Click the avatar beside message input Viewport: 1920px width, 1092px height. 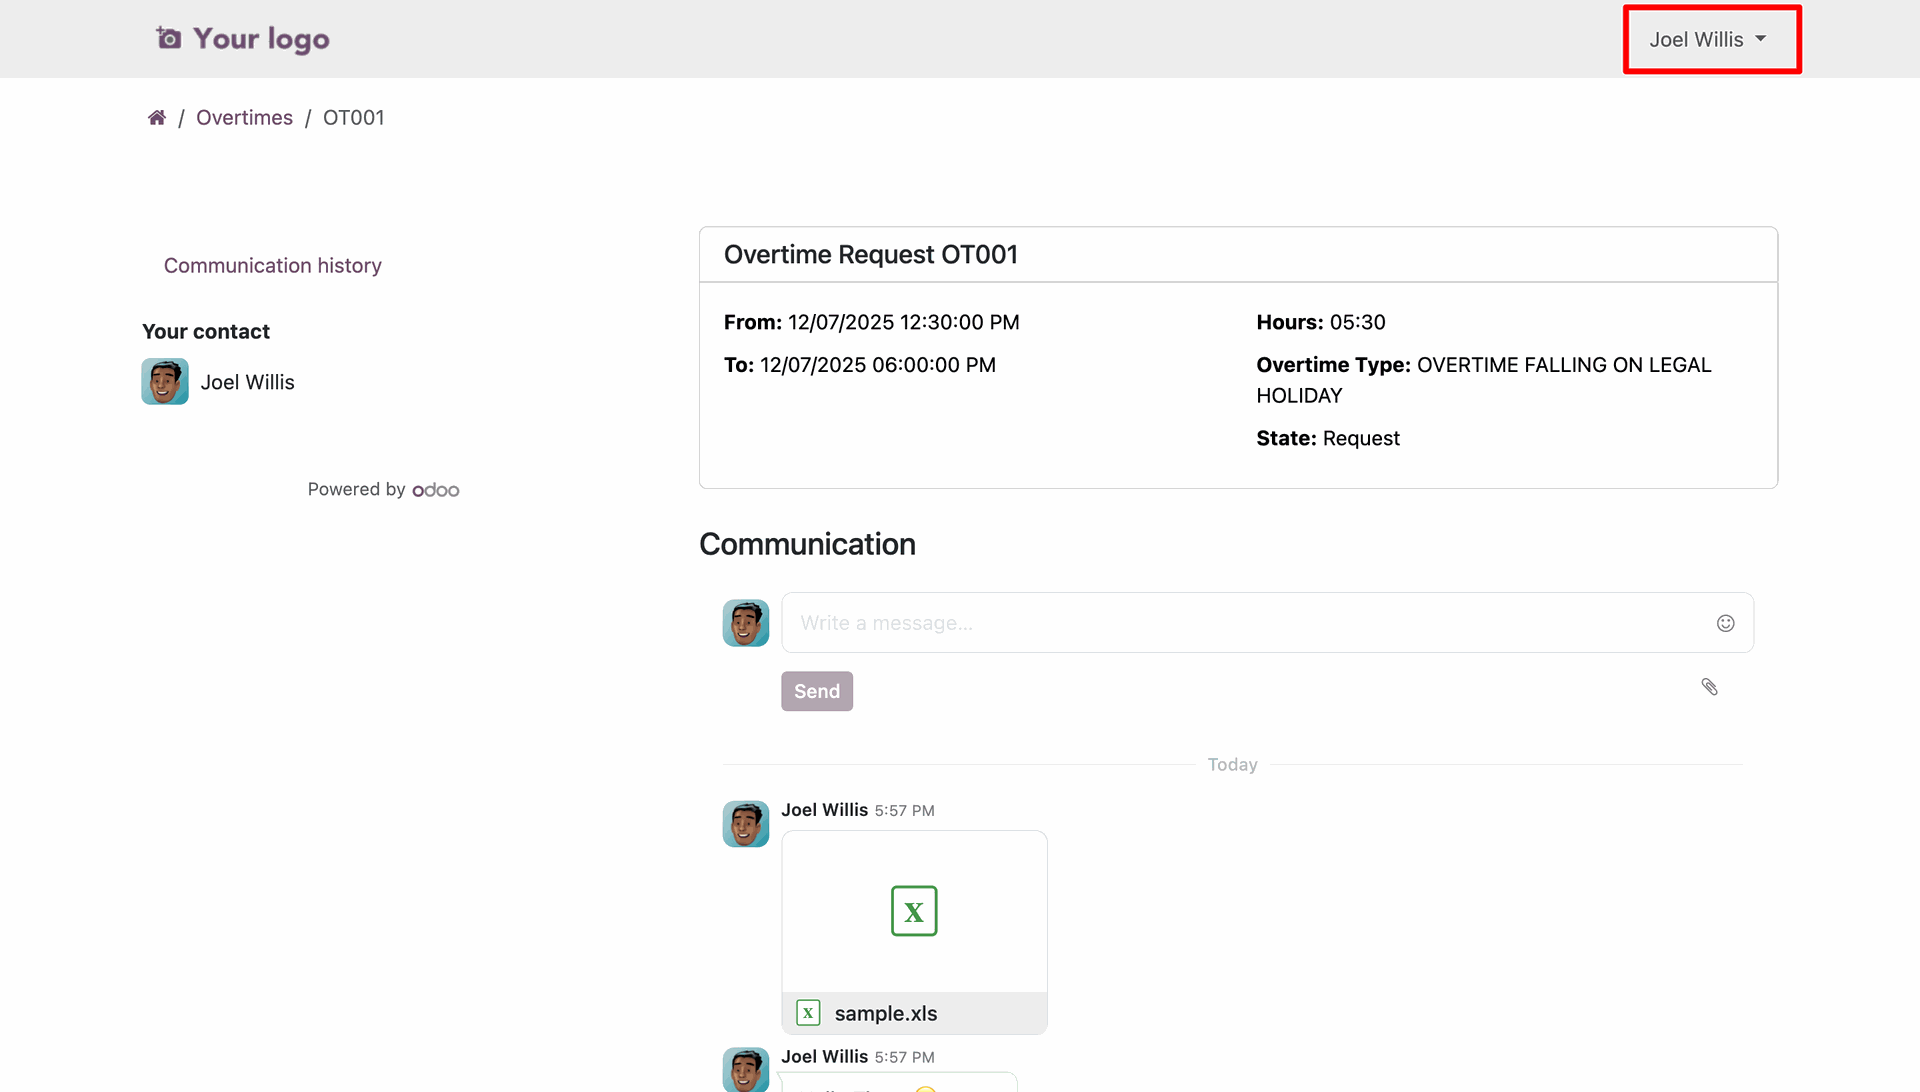[x=746, y=623]
